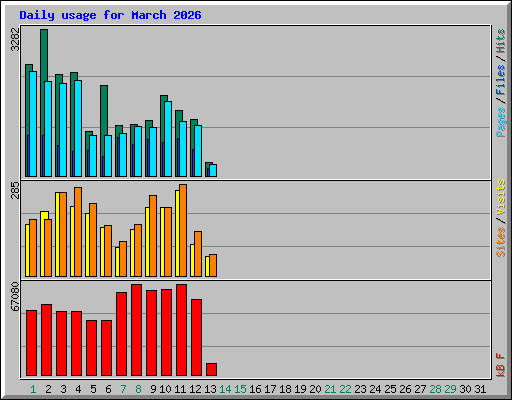Click day label 5 on x-axis
512x400 pixels.
pos(93,389)
